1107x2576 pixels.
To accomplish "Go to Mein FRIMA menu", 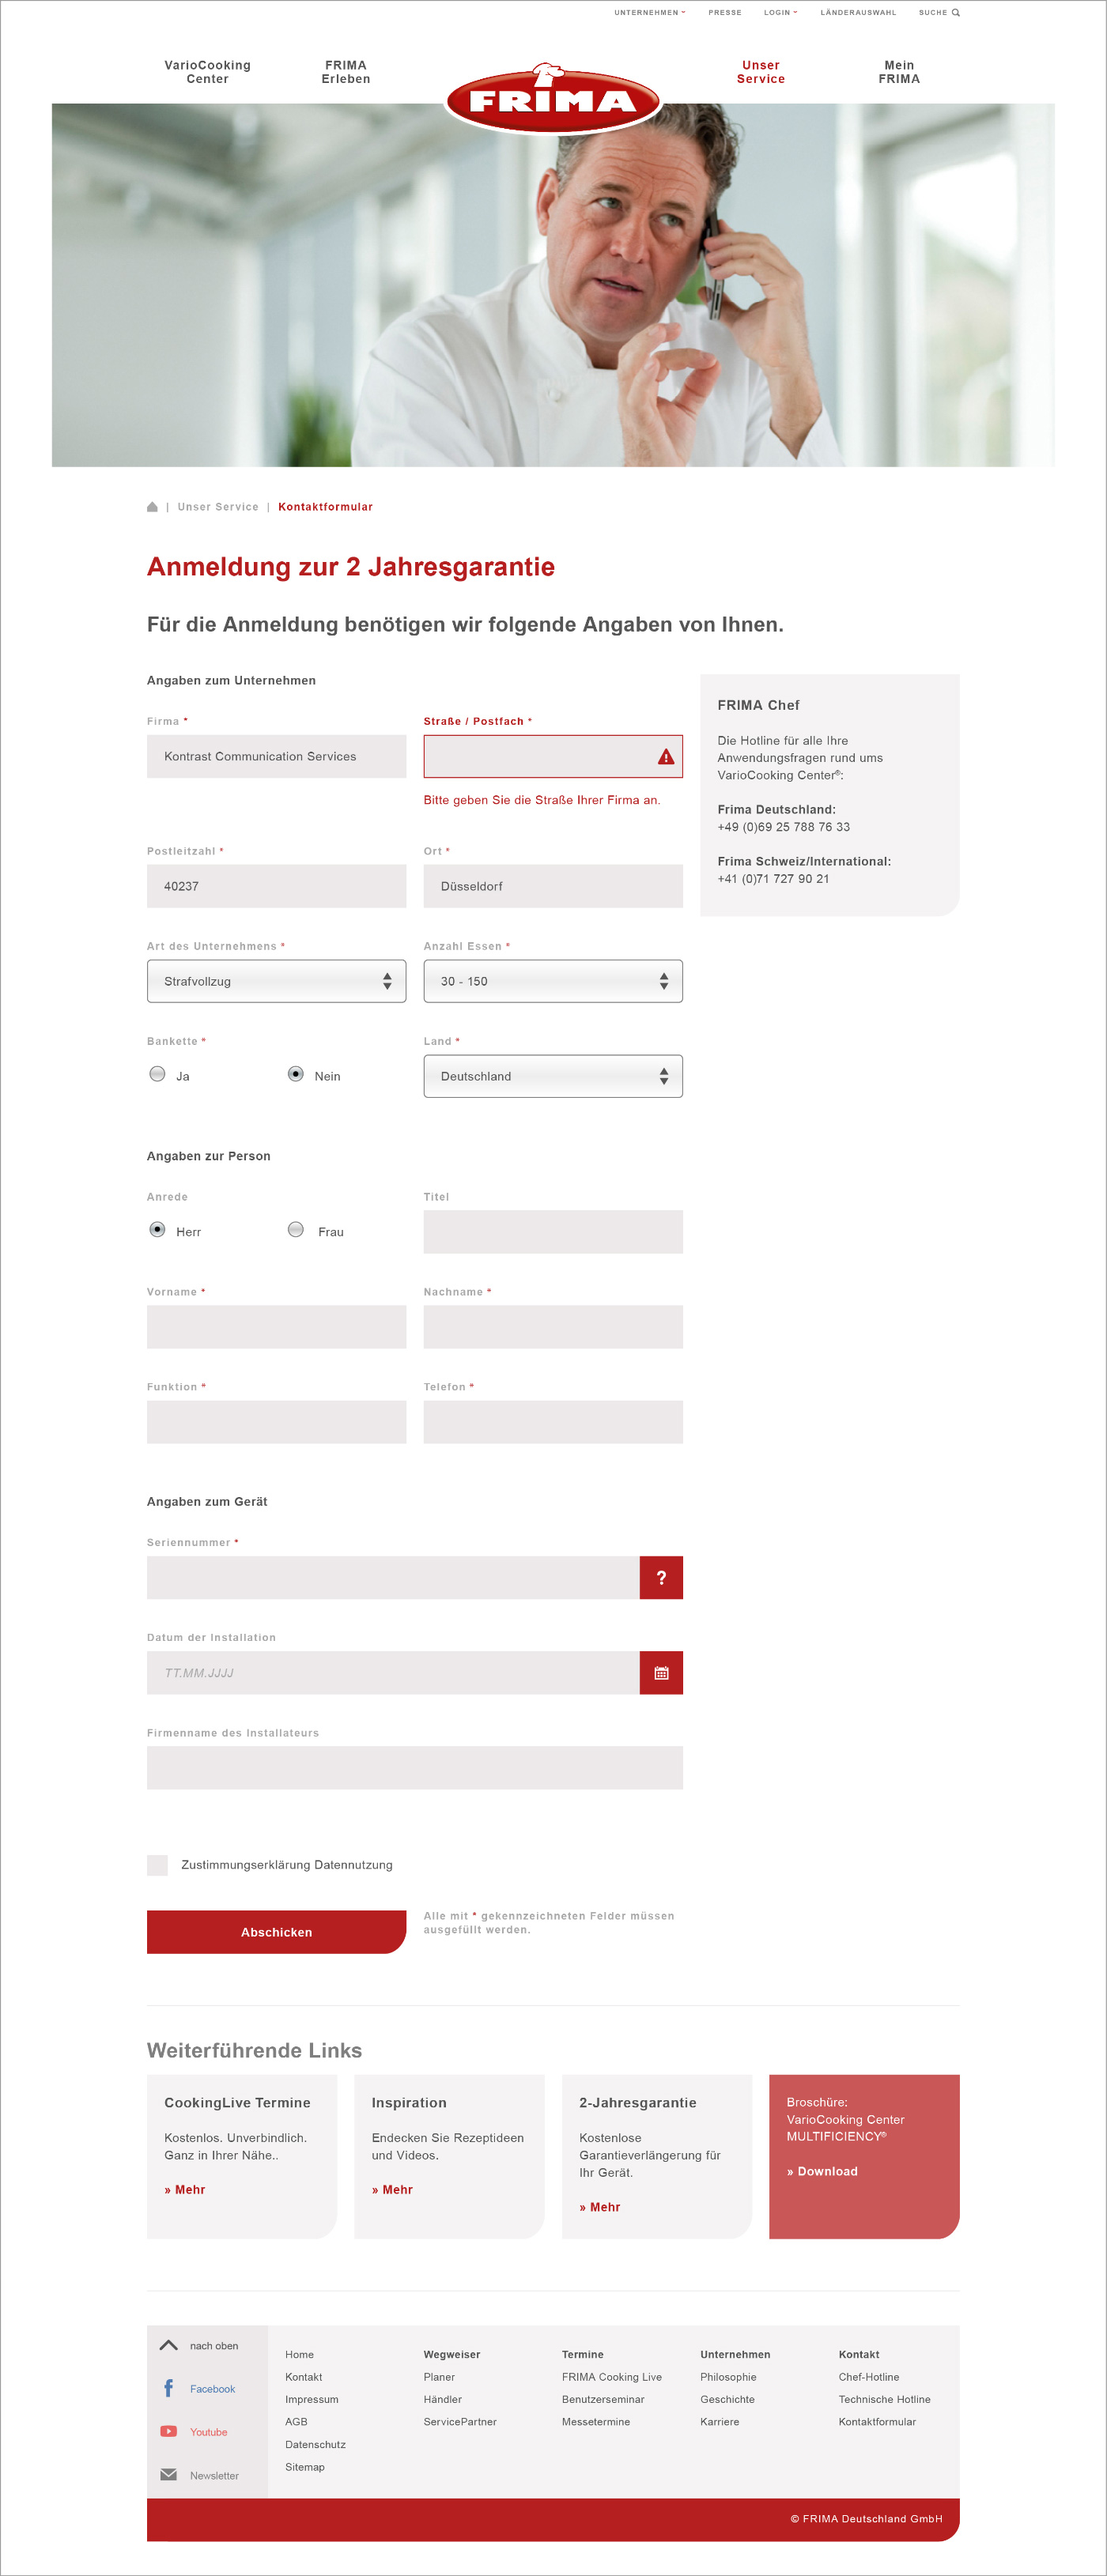I will click(898, 72).
